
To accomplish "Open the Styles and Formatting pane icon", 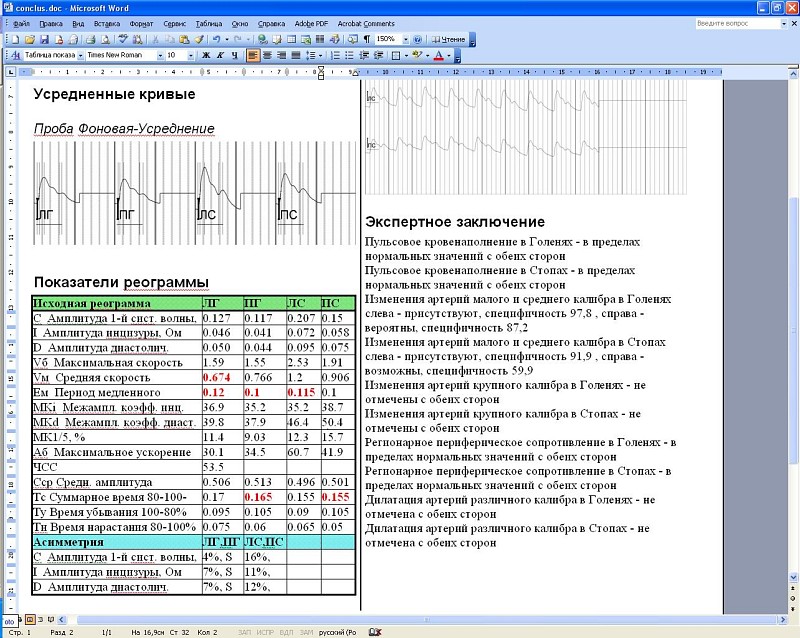I will (15, 55).
